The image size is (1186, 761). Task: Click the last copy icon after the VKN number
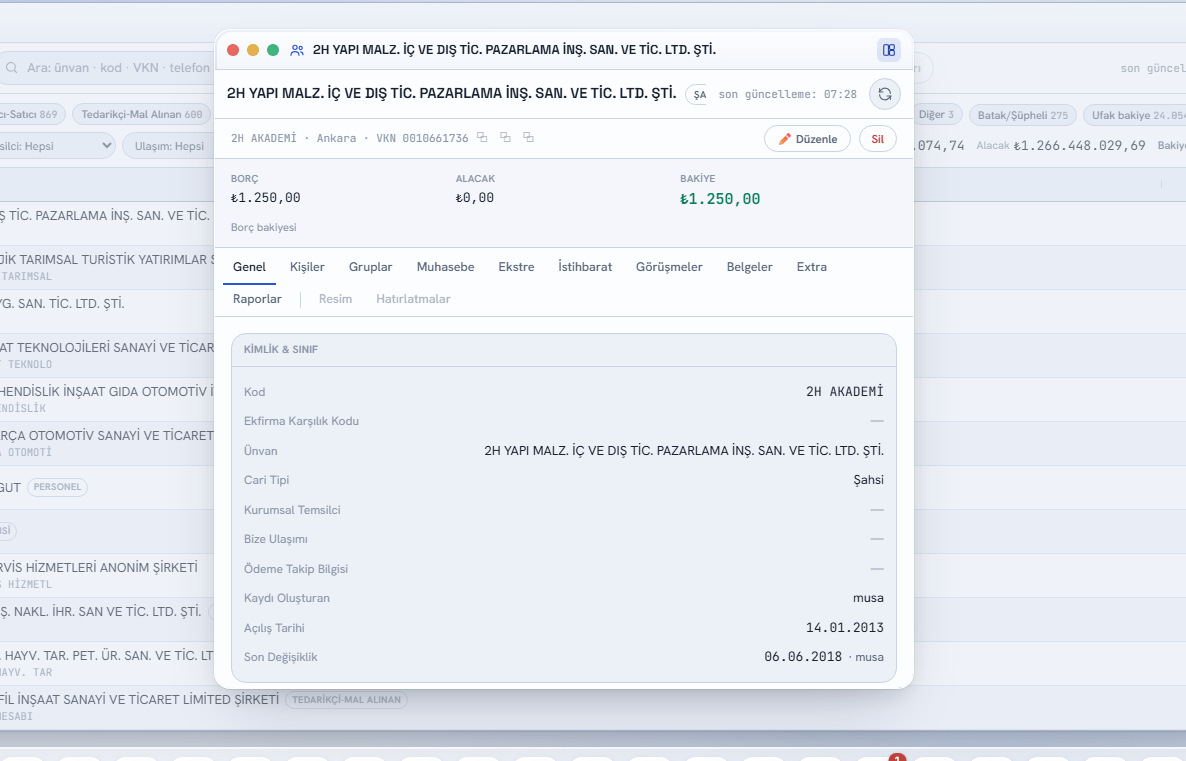point(528,137)
